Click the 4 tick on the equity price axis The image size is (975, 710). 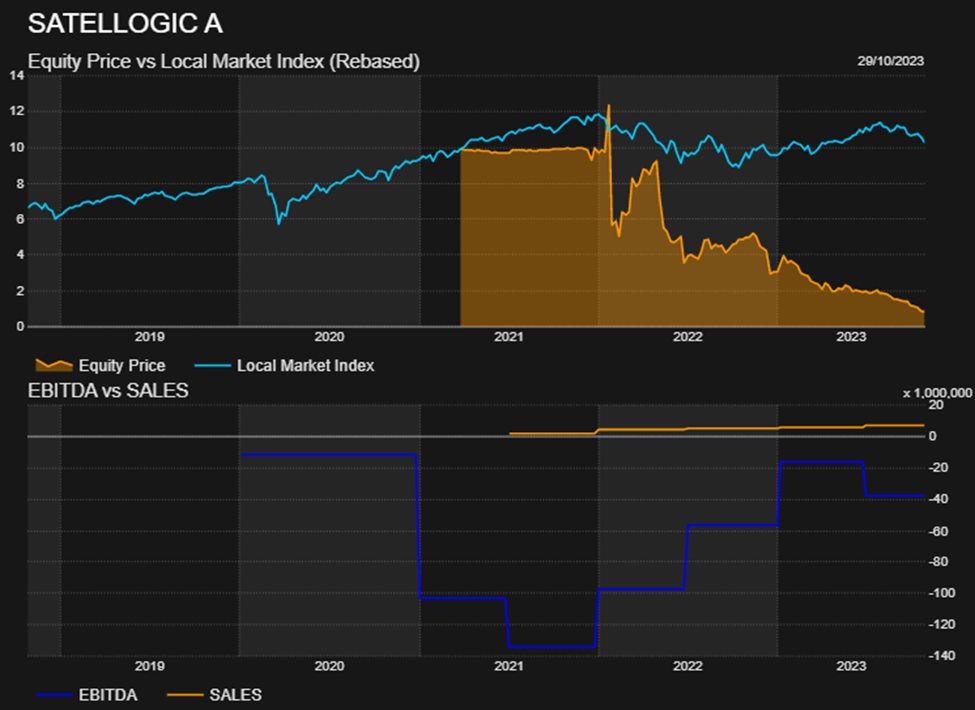20,254
